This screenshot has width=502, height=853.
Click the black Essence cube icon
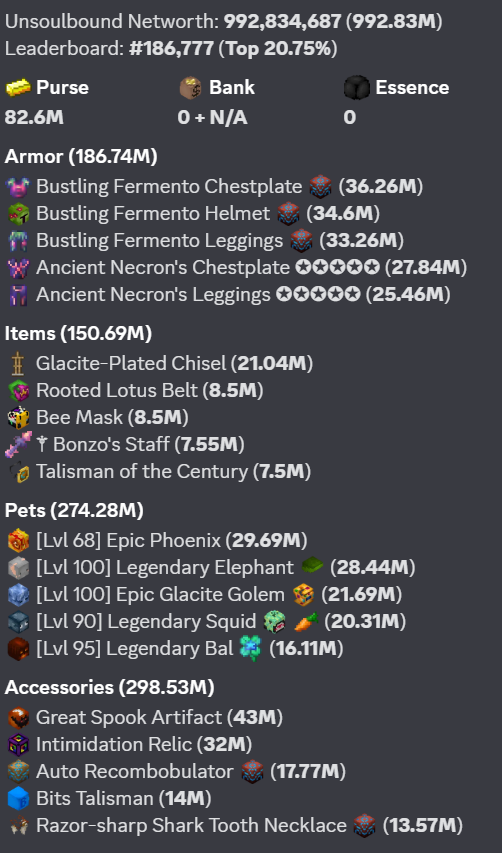pyautogui.click(x=357, y=88)
